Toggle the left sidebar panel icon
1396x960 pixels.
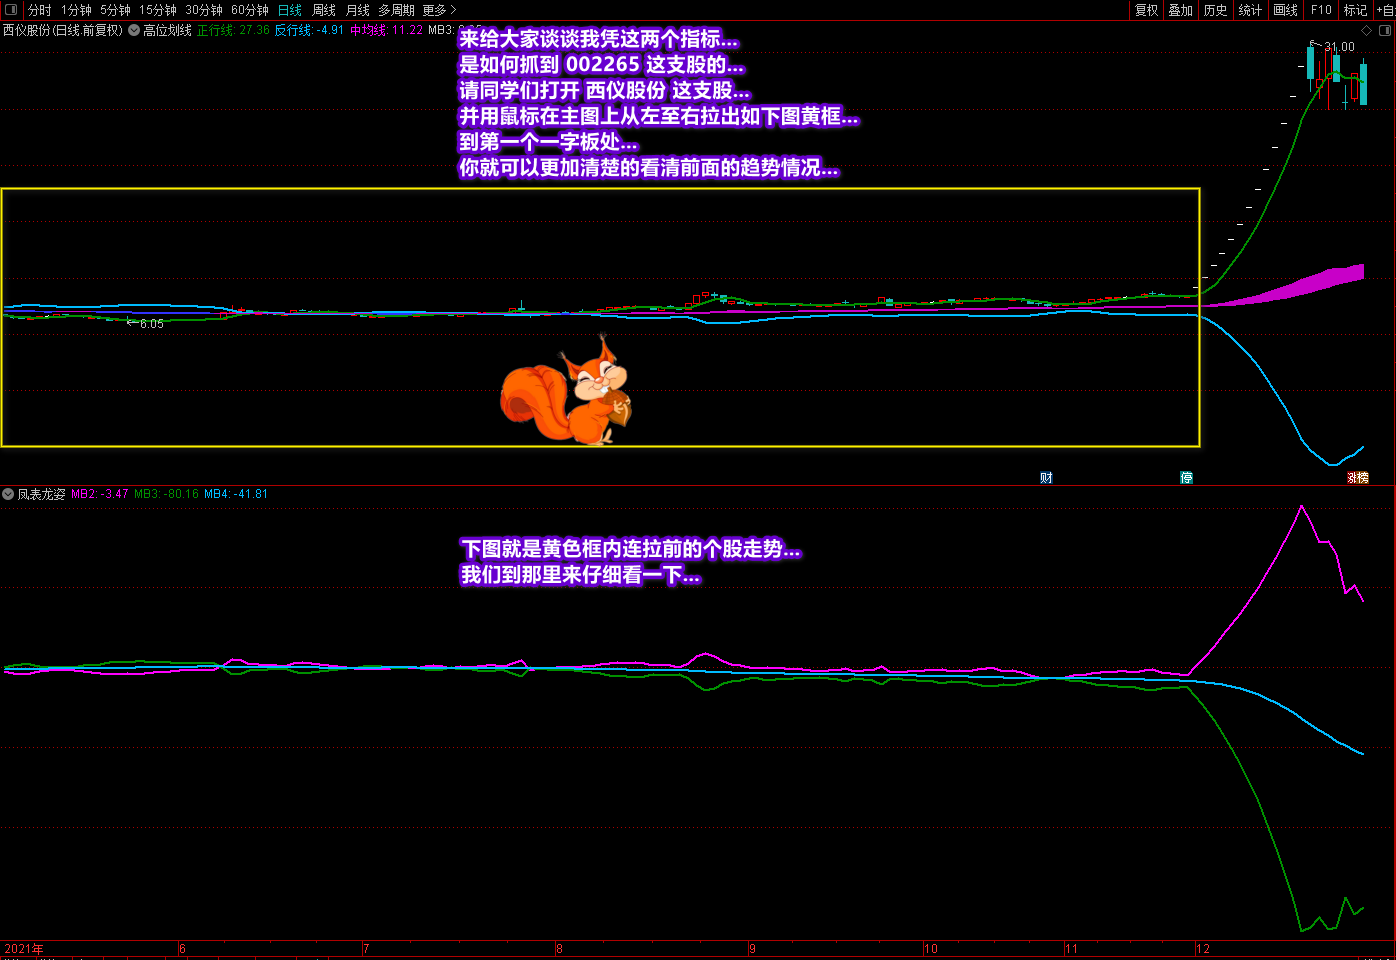point(11,10)
